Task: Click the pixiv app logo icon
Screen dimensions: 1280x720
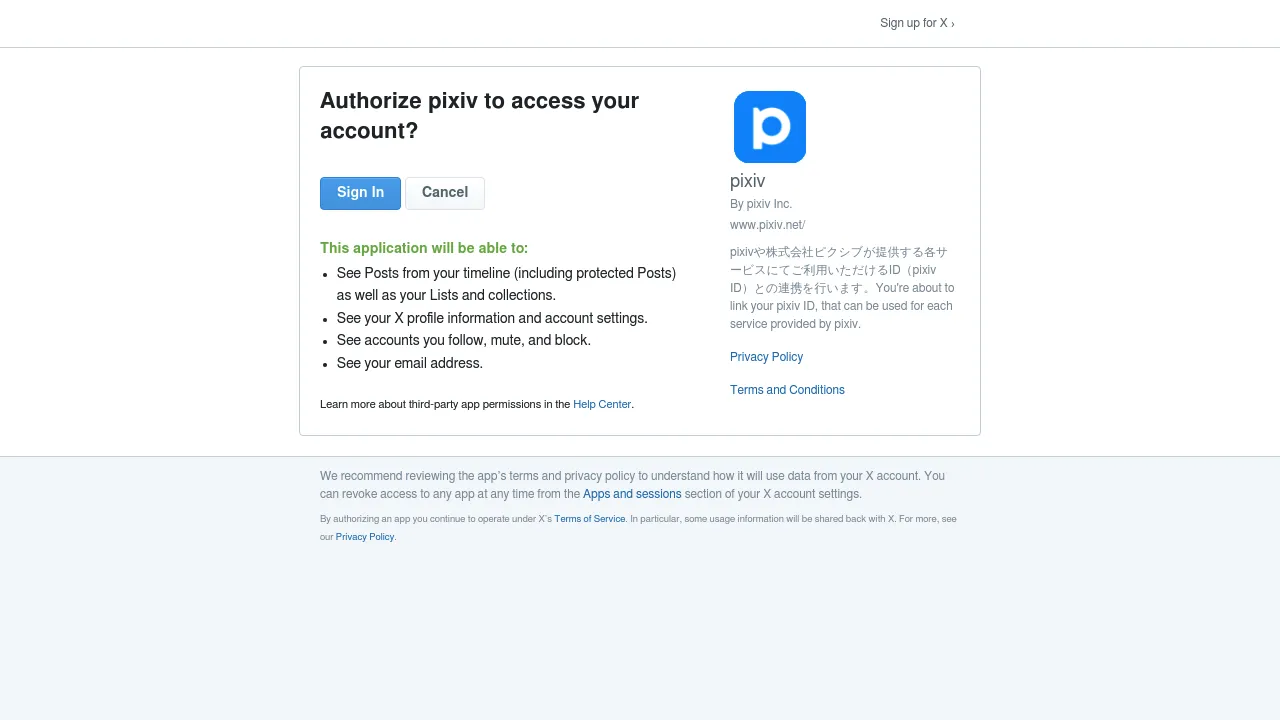Action: point(770,127)
